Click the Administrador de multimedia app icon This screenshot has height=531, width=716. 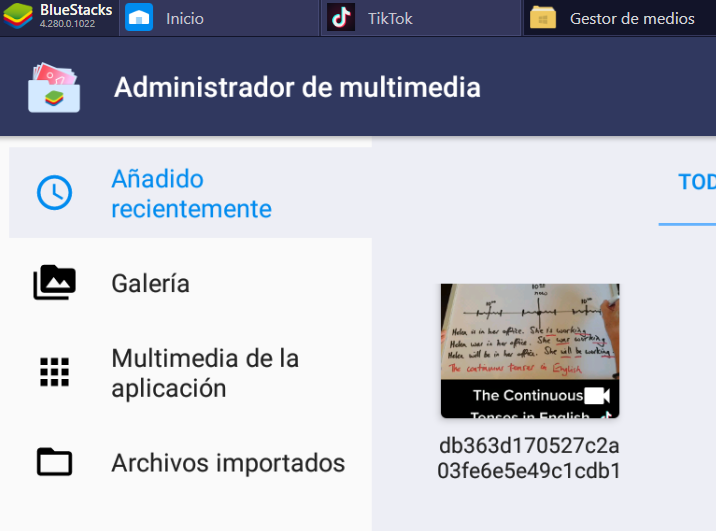coord(55,87)
